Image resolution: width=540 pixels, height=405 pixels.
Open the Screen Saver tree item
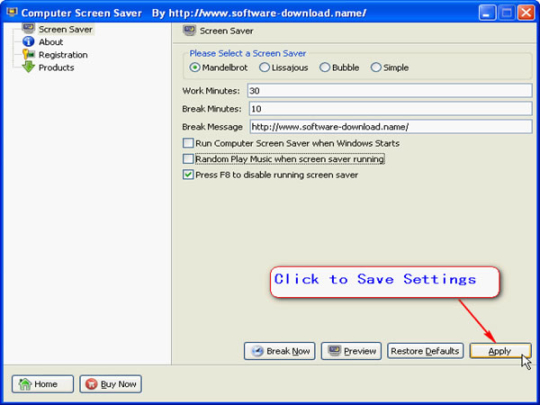(x=65, y=29)
